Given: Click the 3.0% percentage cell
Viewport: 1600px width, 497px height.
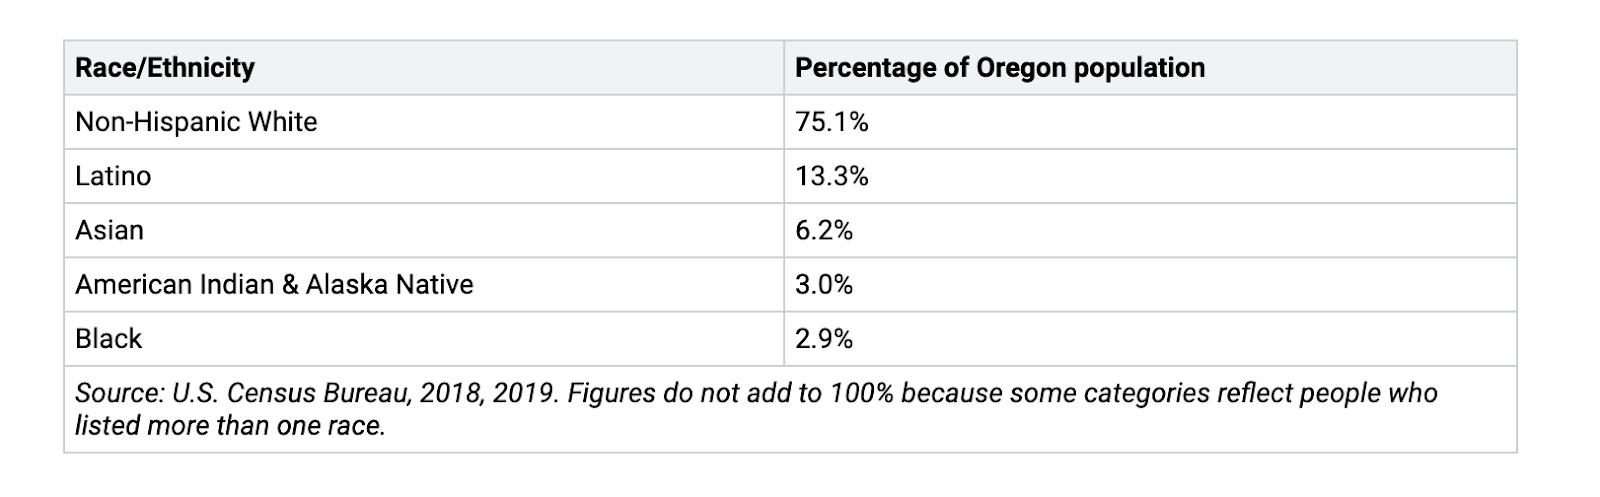Looking at the screenshot, I should 823,284.
